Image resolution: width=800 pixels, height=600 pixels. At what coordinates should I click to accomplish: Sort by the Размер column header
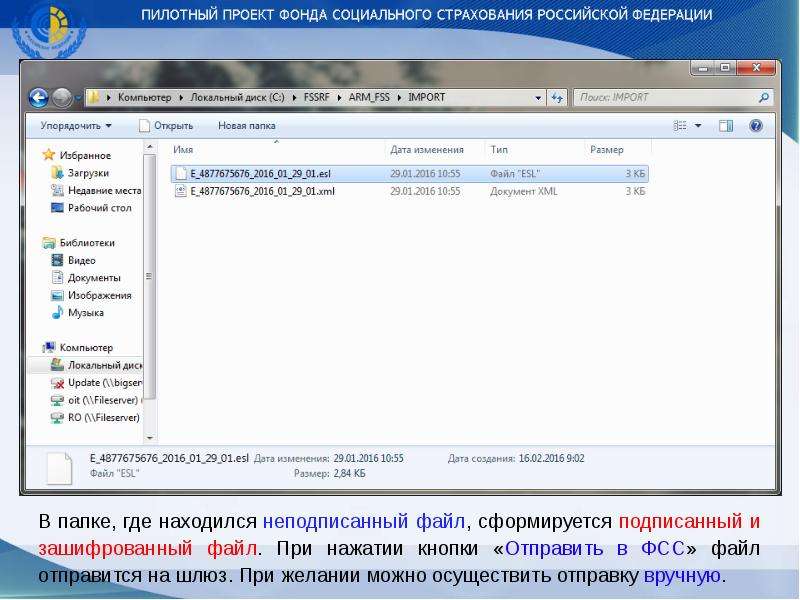pyautogui.click(x=607, y=149)
